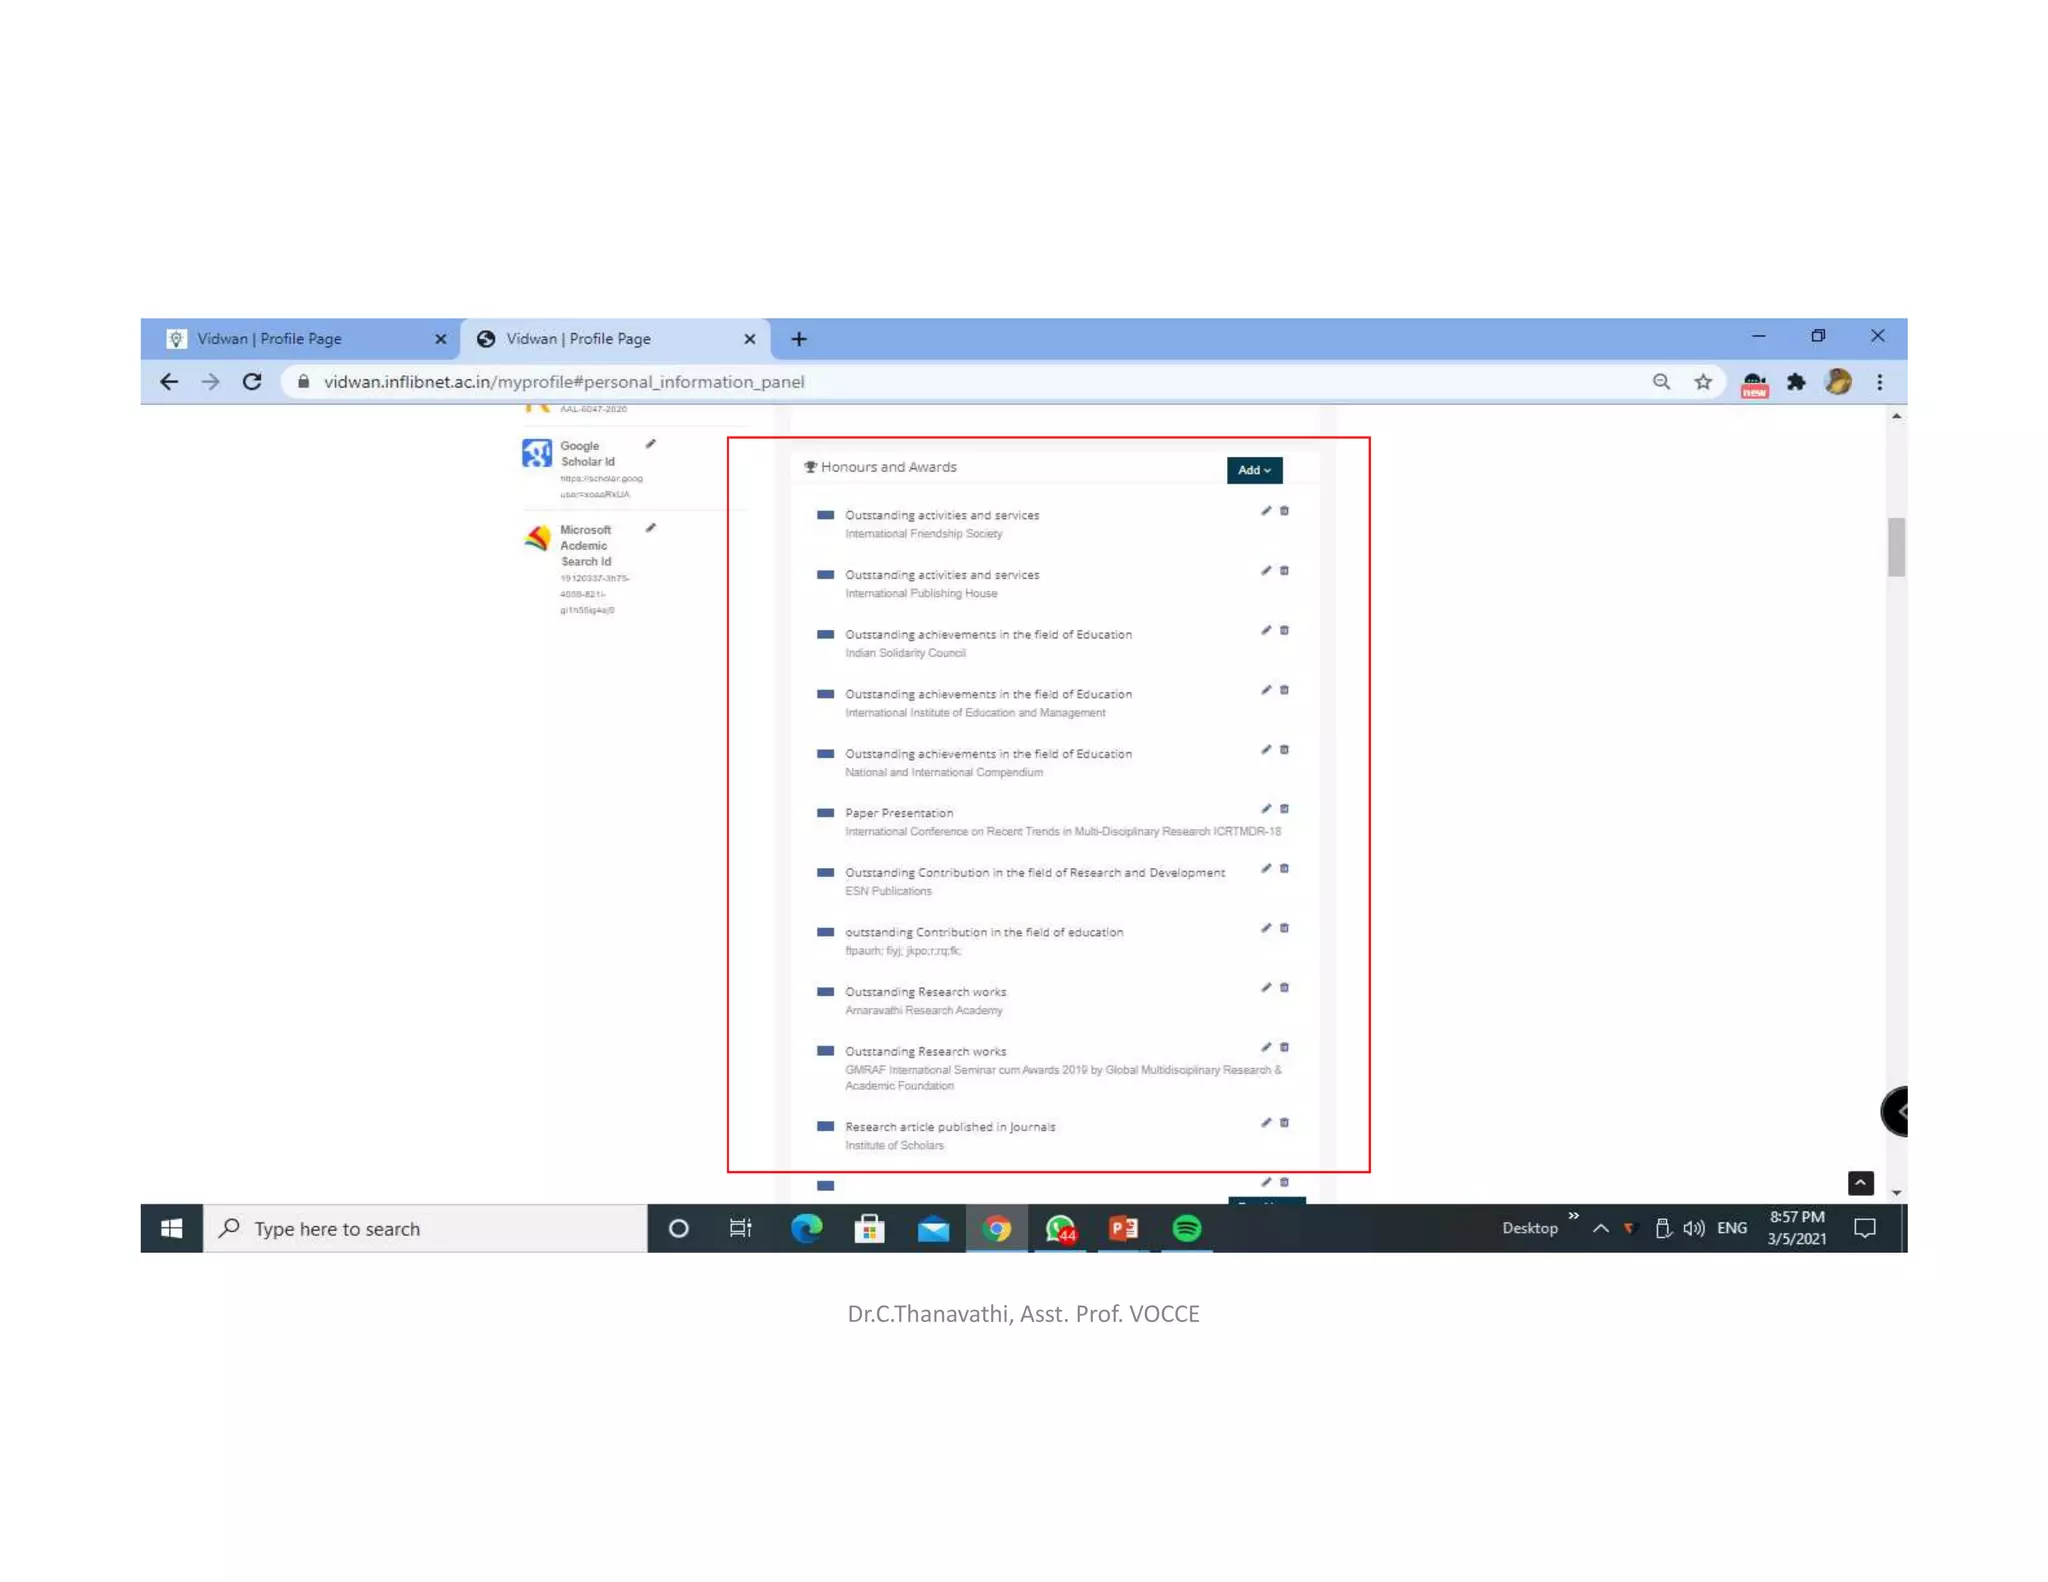This screenshot has height=1582, width=2048.
Task: Launch Microsoft Edge from taskbar
Action: [806, 1228]
